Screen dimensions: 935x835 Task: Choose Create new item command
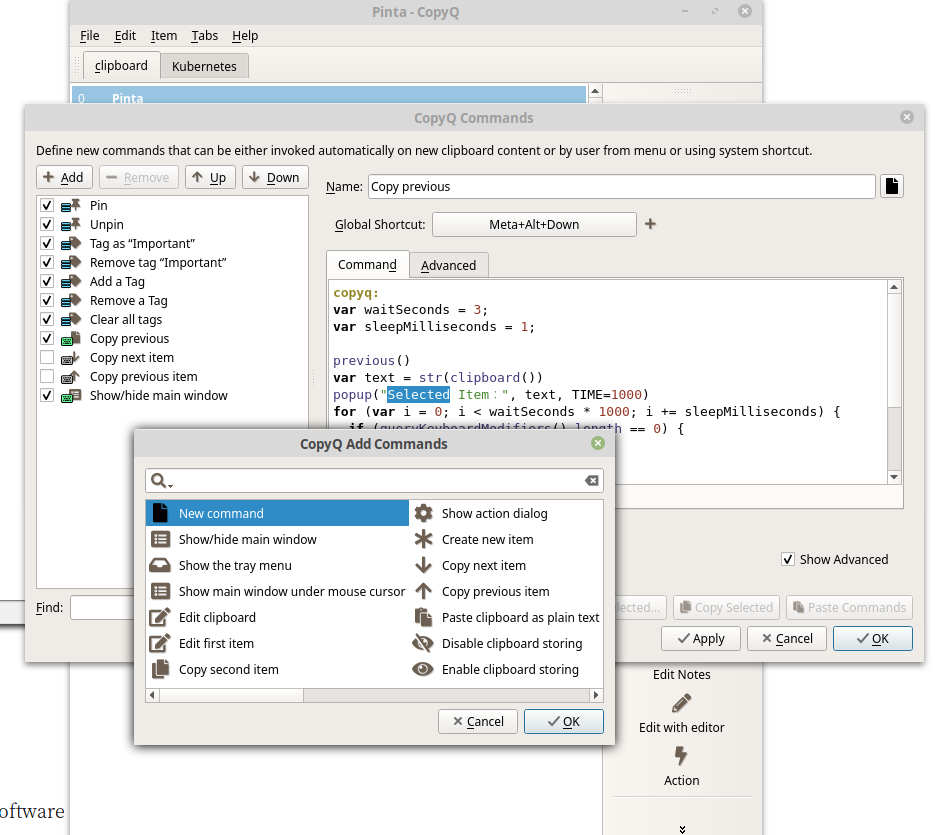tap(506, 539)
